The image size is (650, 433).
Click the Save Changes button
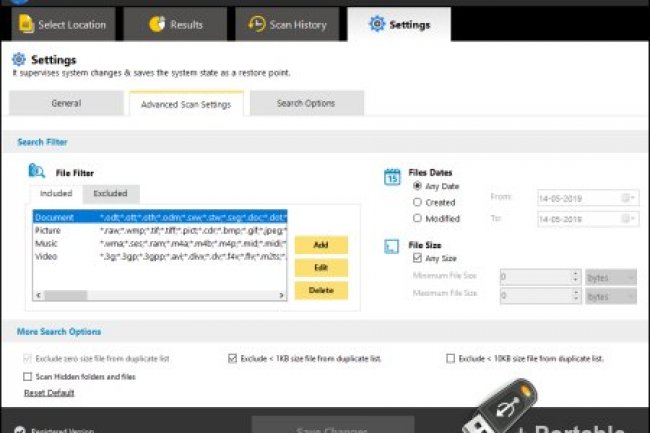333,426
